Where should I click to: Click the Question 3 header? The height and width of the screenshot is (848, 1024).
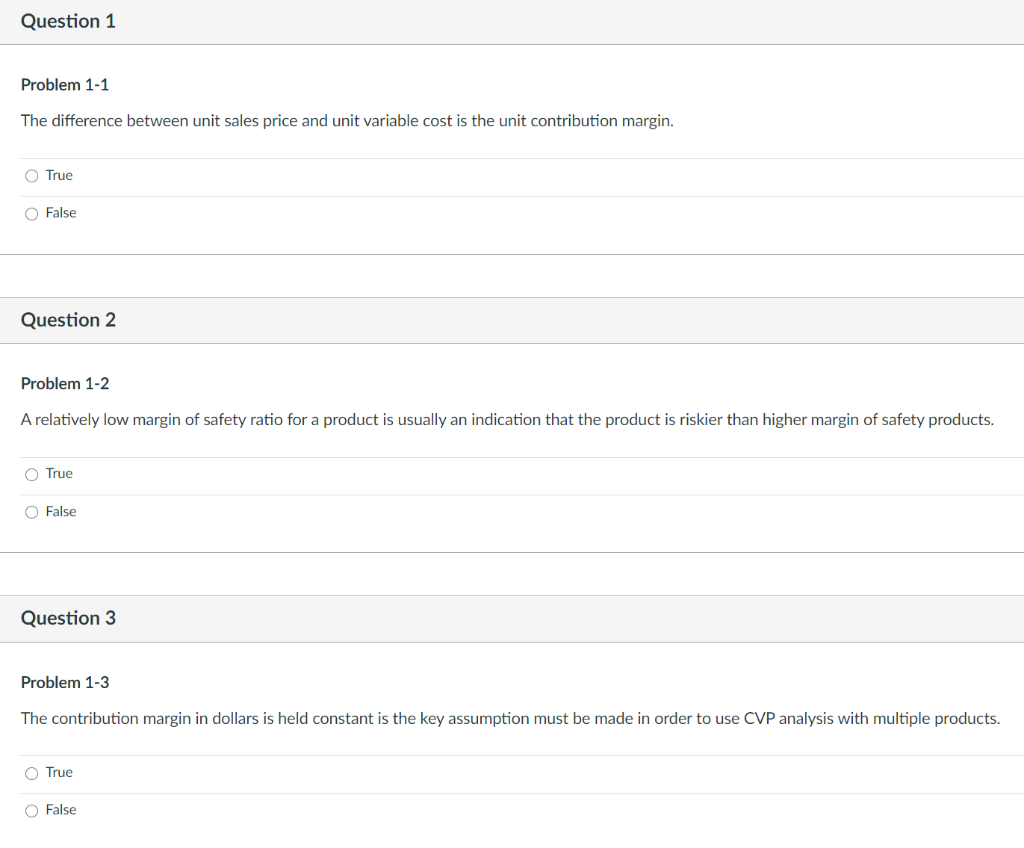(x=68, y=618)
